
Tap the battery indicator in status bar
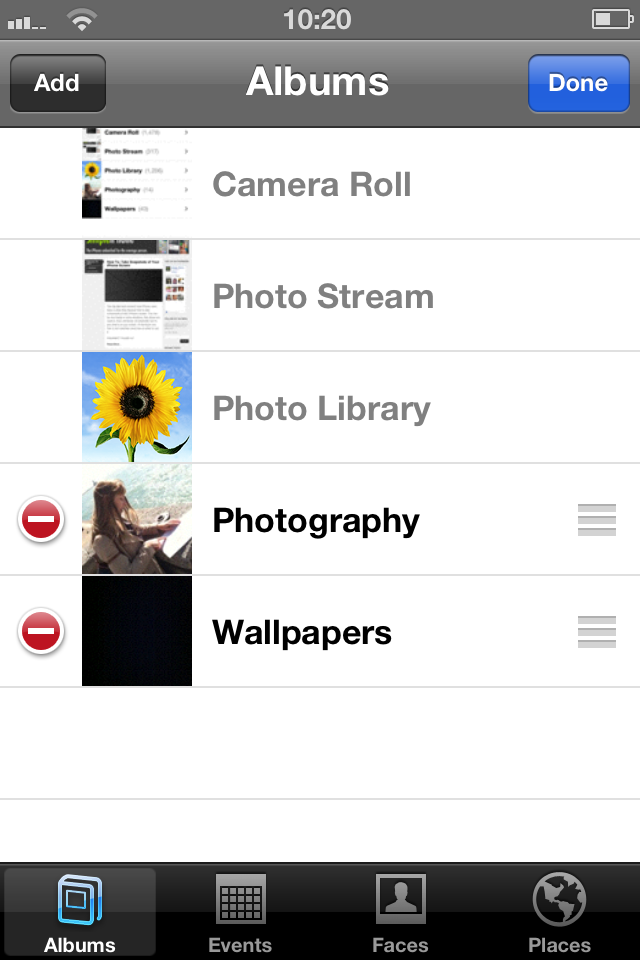click(611, 19)
